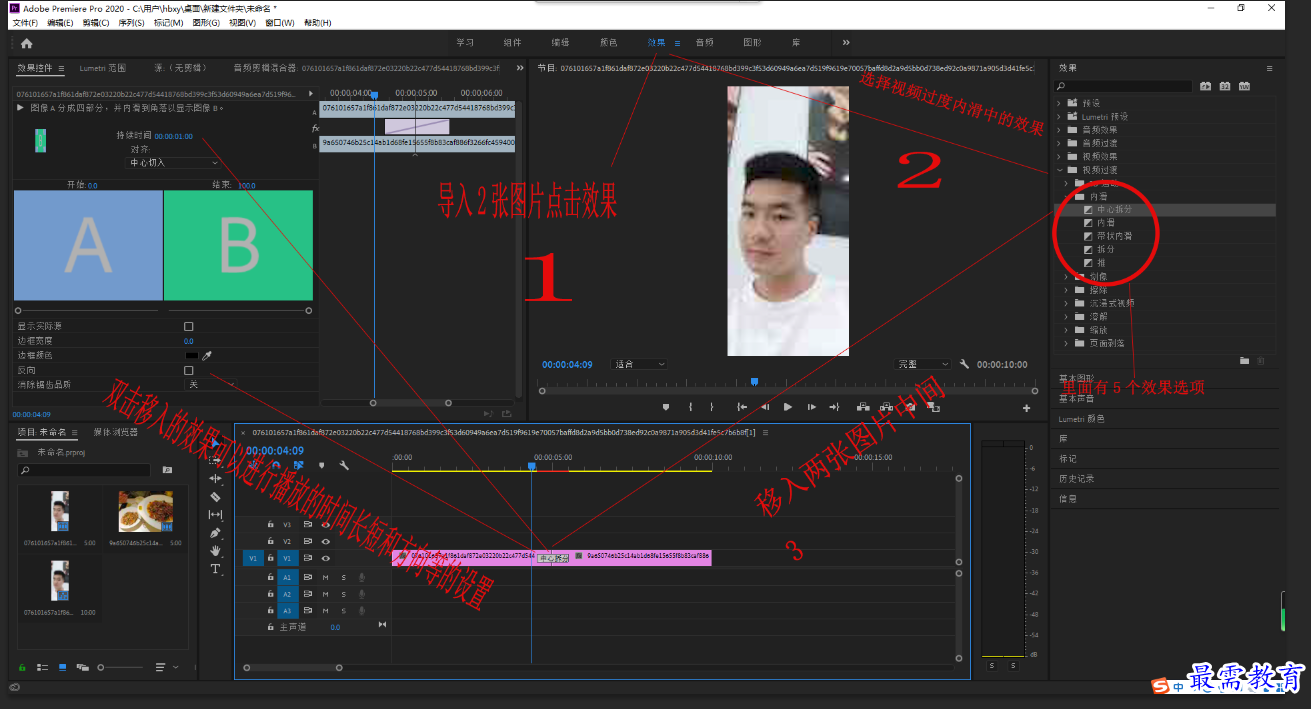This screenshot has height=709, width=1311.
Task: Expand the 预设 folder in Effects
Action: [x=1059, y=103]
